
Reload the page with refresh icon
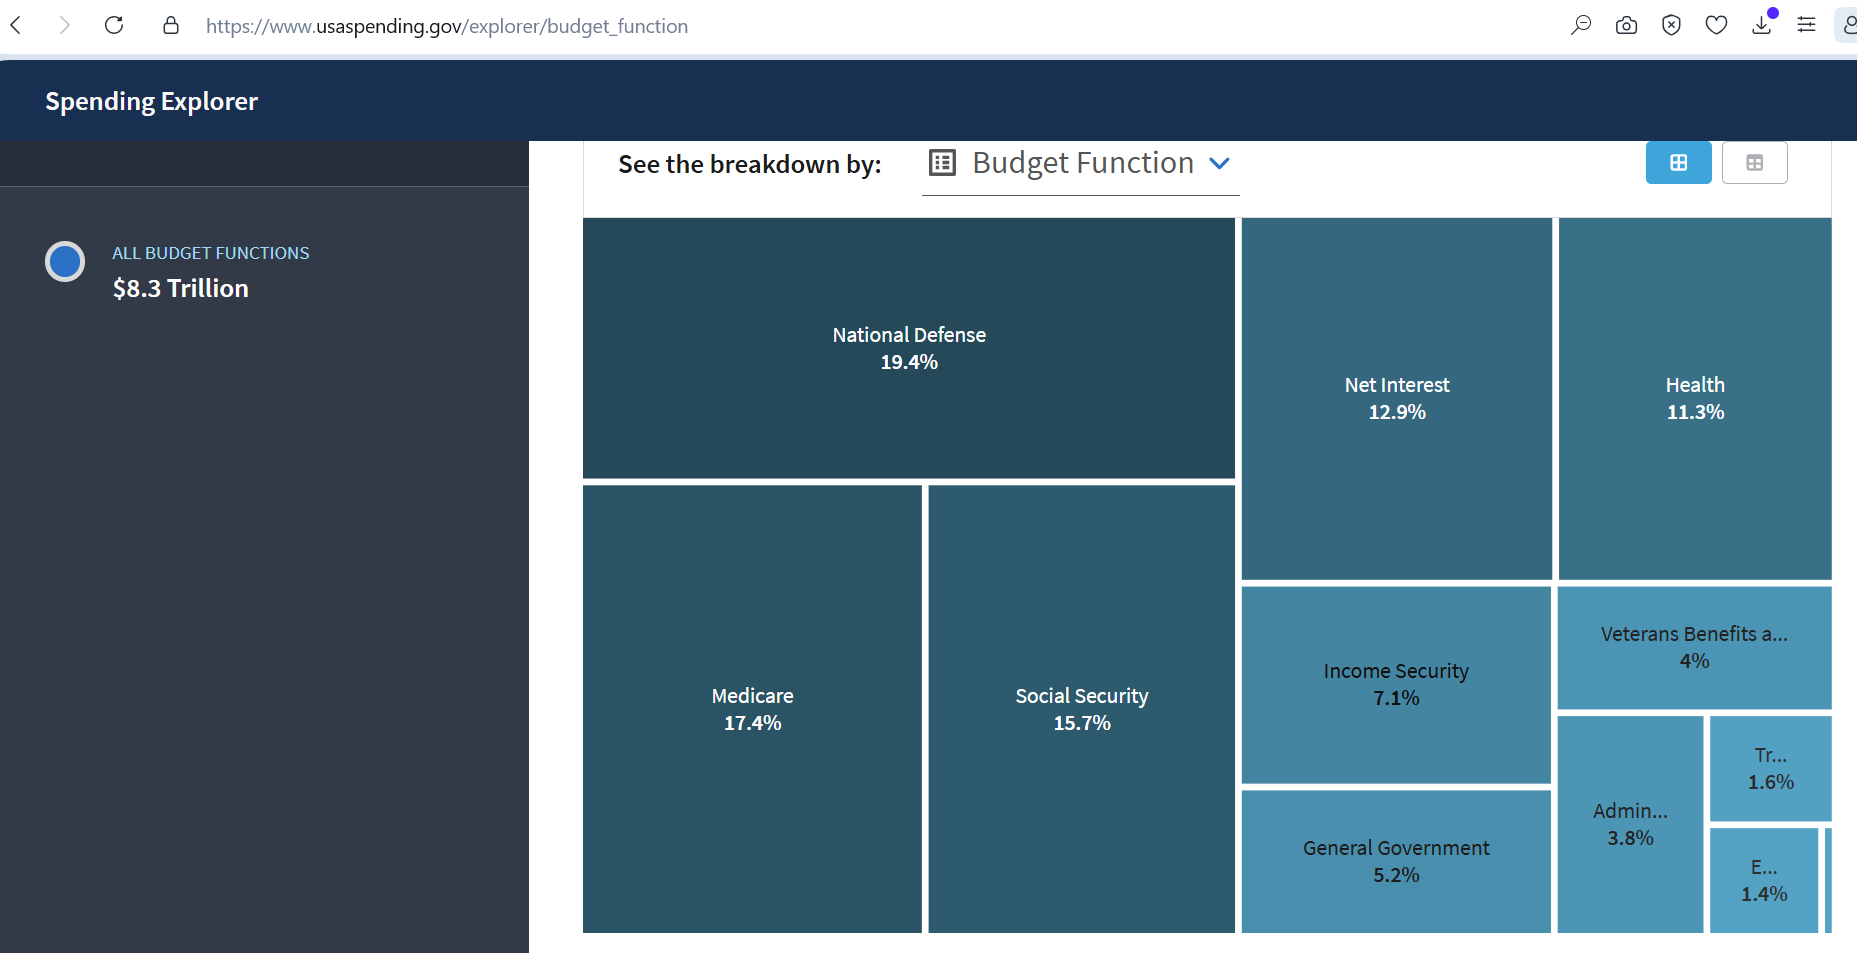(x=114, y=25)
